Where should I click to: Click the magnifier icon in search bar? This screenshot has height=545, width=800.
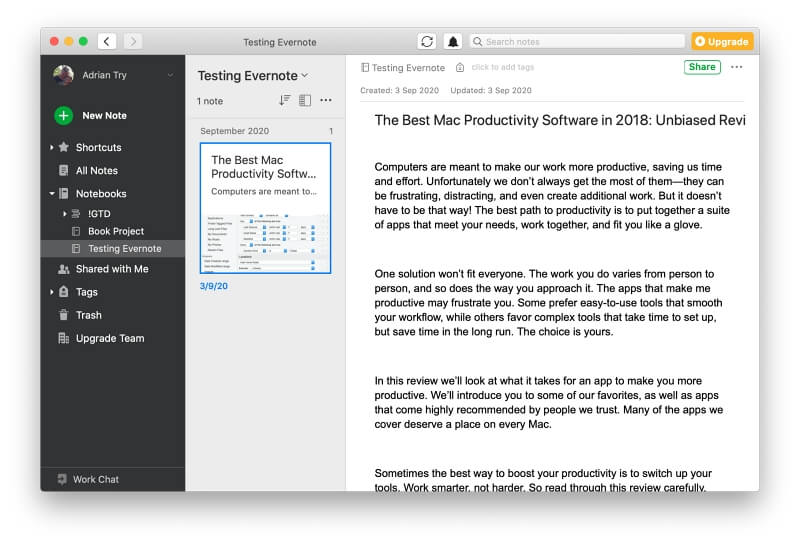(x=478, y=41)
